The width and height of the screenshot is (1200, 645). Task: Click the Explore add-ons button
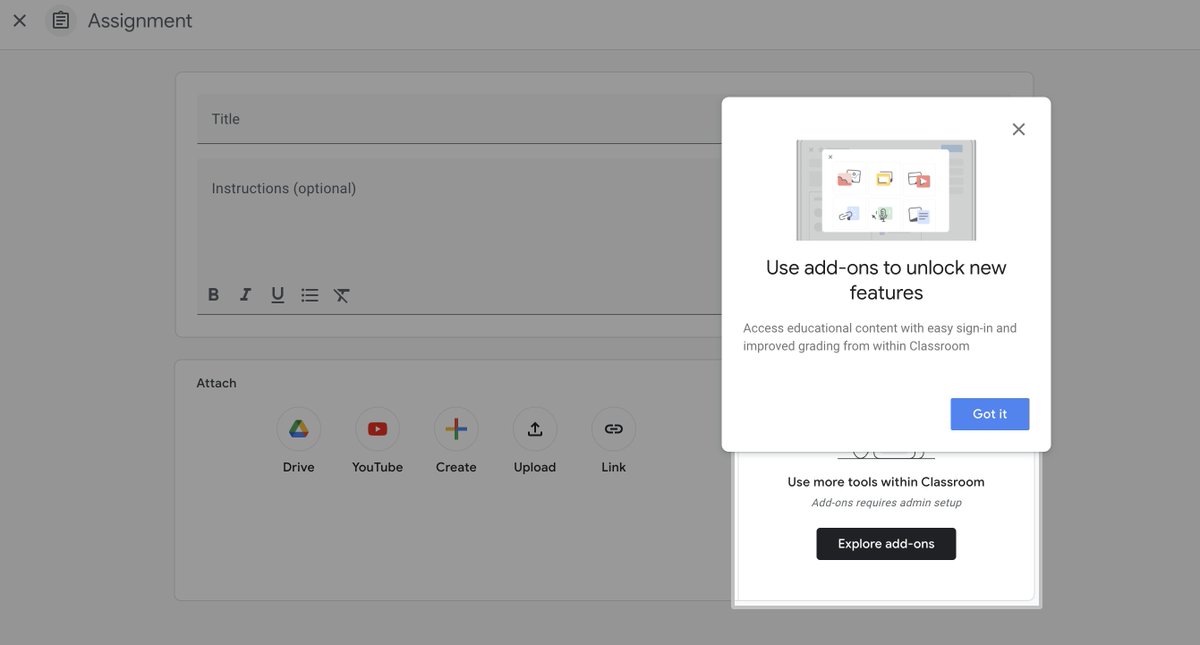point(885,543)
